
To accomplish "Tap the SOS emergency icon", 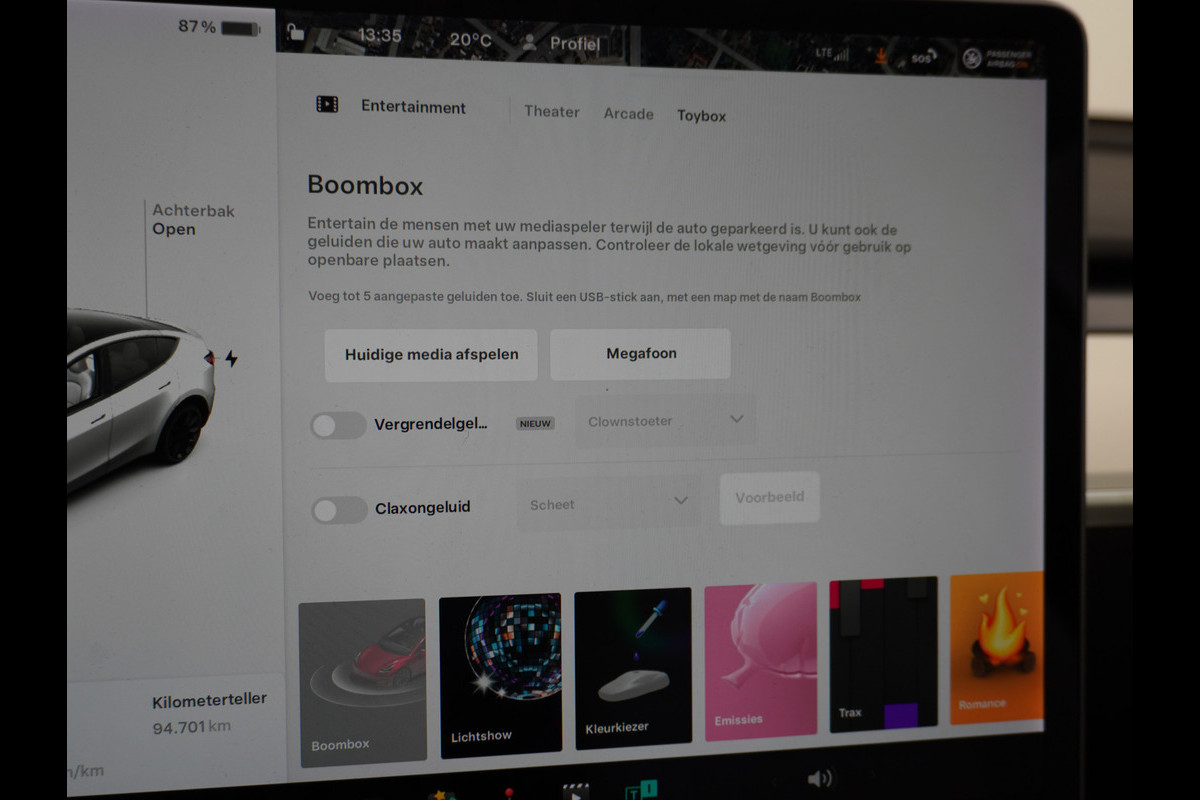I will (x=923, y=57).
